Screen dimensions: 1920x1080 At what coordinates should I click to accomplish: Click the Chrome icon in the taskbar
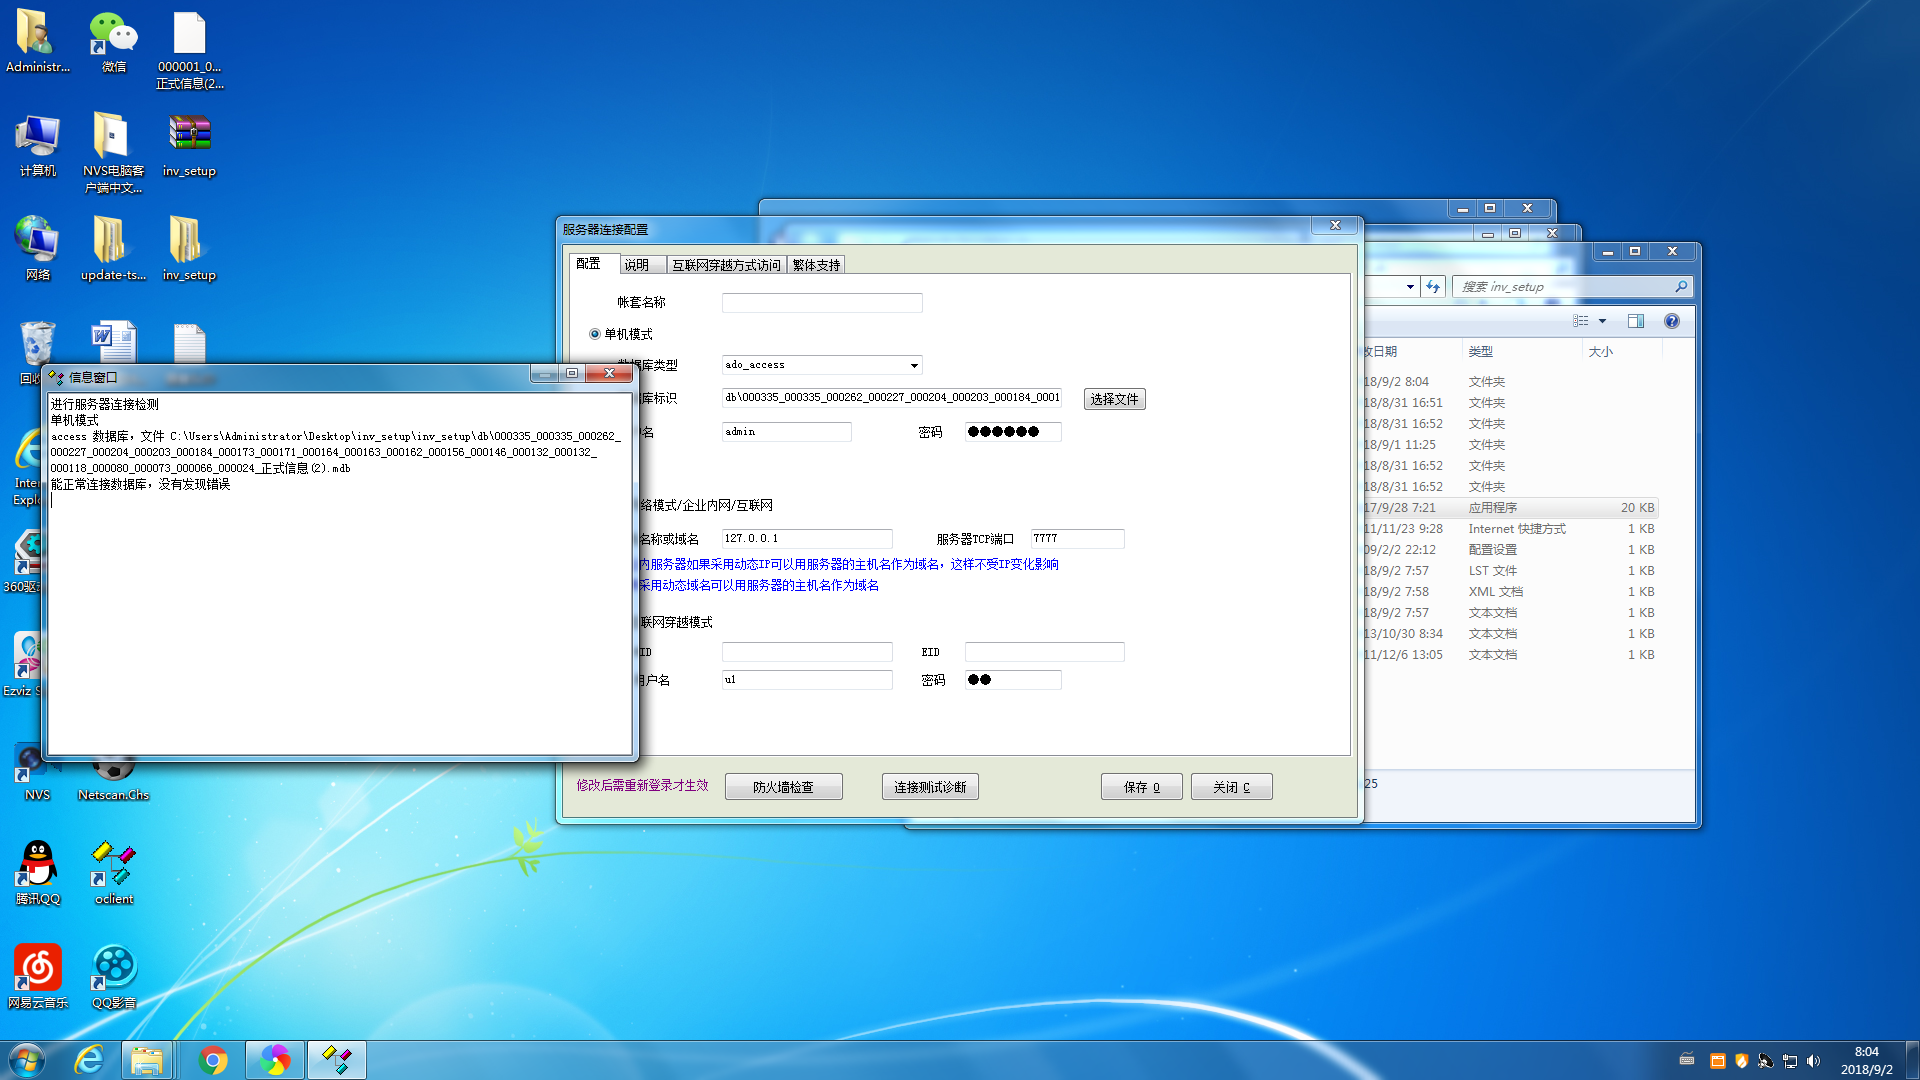(x=212, y=1060)
